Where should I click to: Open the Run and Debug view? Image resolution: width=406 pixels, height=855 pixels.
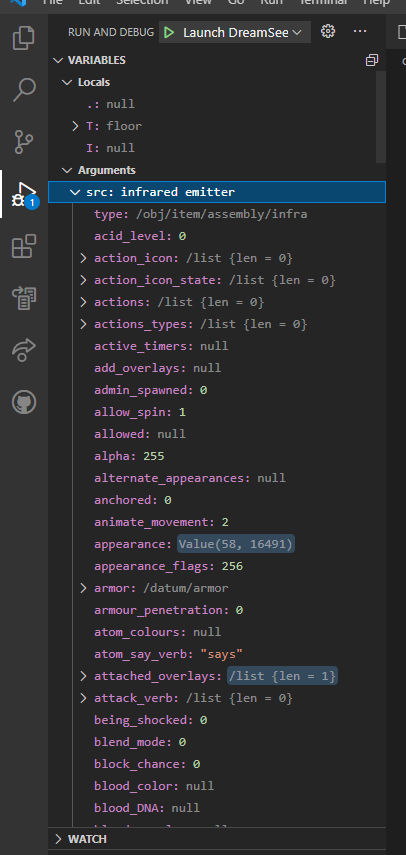pos(24,194)
